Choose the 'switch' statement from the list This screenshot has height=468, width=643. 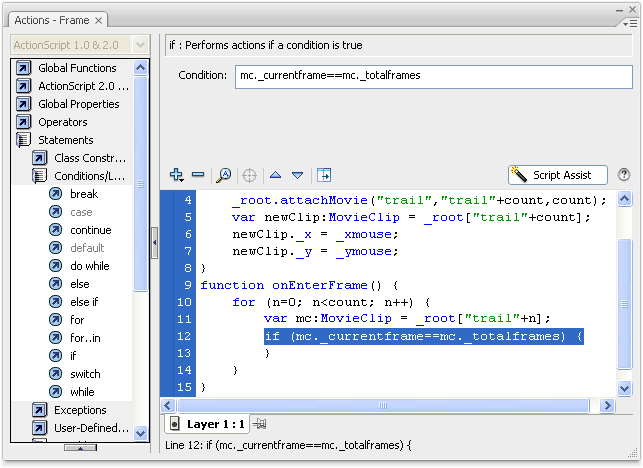point(85,374)
